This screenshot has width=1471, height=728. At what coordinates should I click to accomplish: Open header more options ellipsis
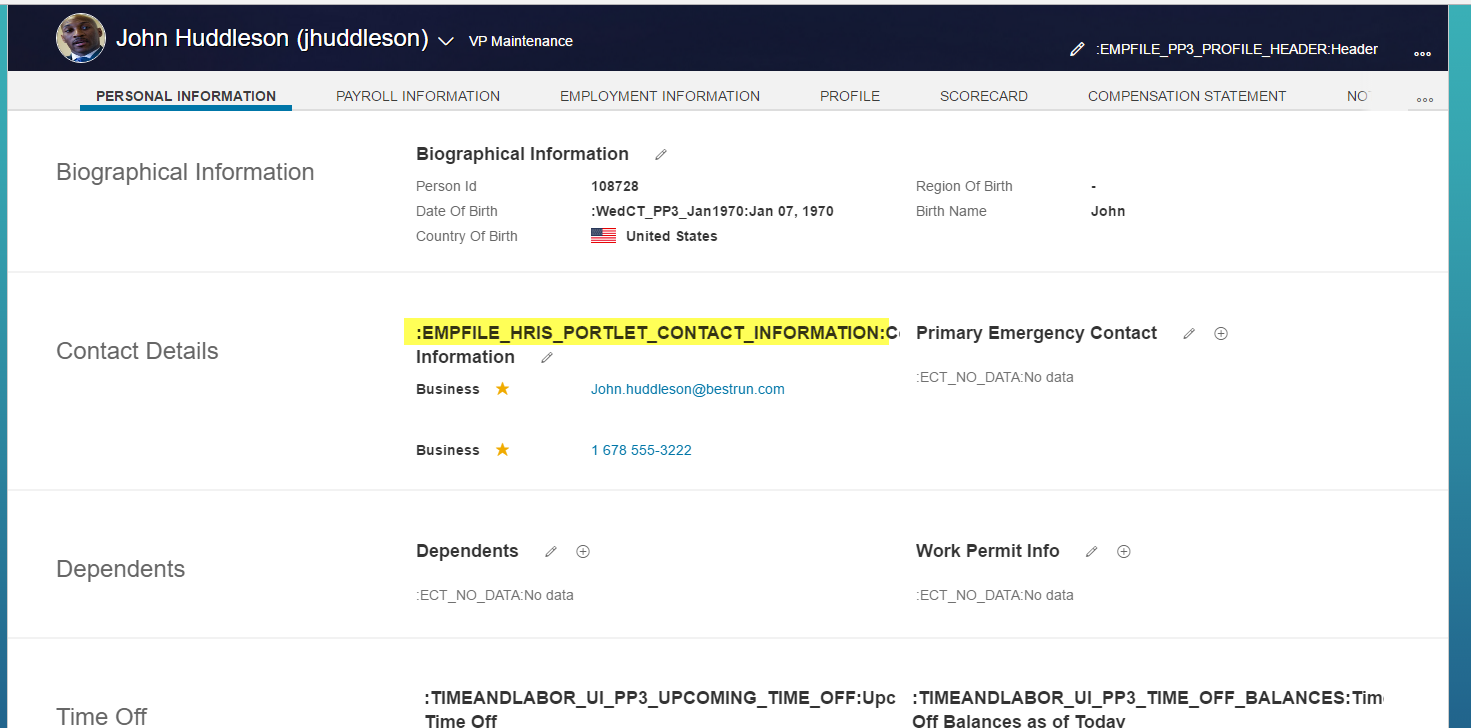click(1423, 53)
